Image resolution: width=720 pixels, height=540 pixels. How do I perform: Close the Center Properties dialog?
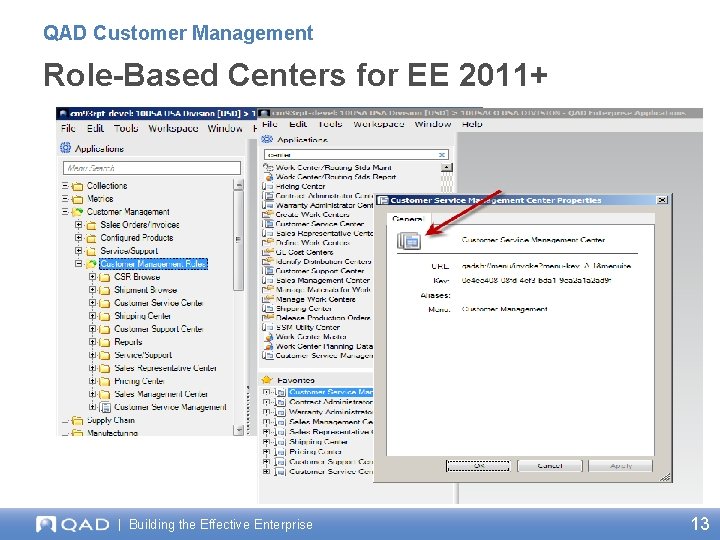pos(662,200)
